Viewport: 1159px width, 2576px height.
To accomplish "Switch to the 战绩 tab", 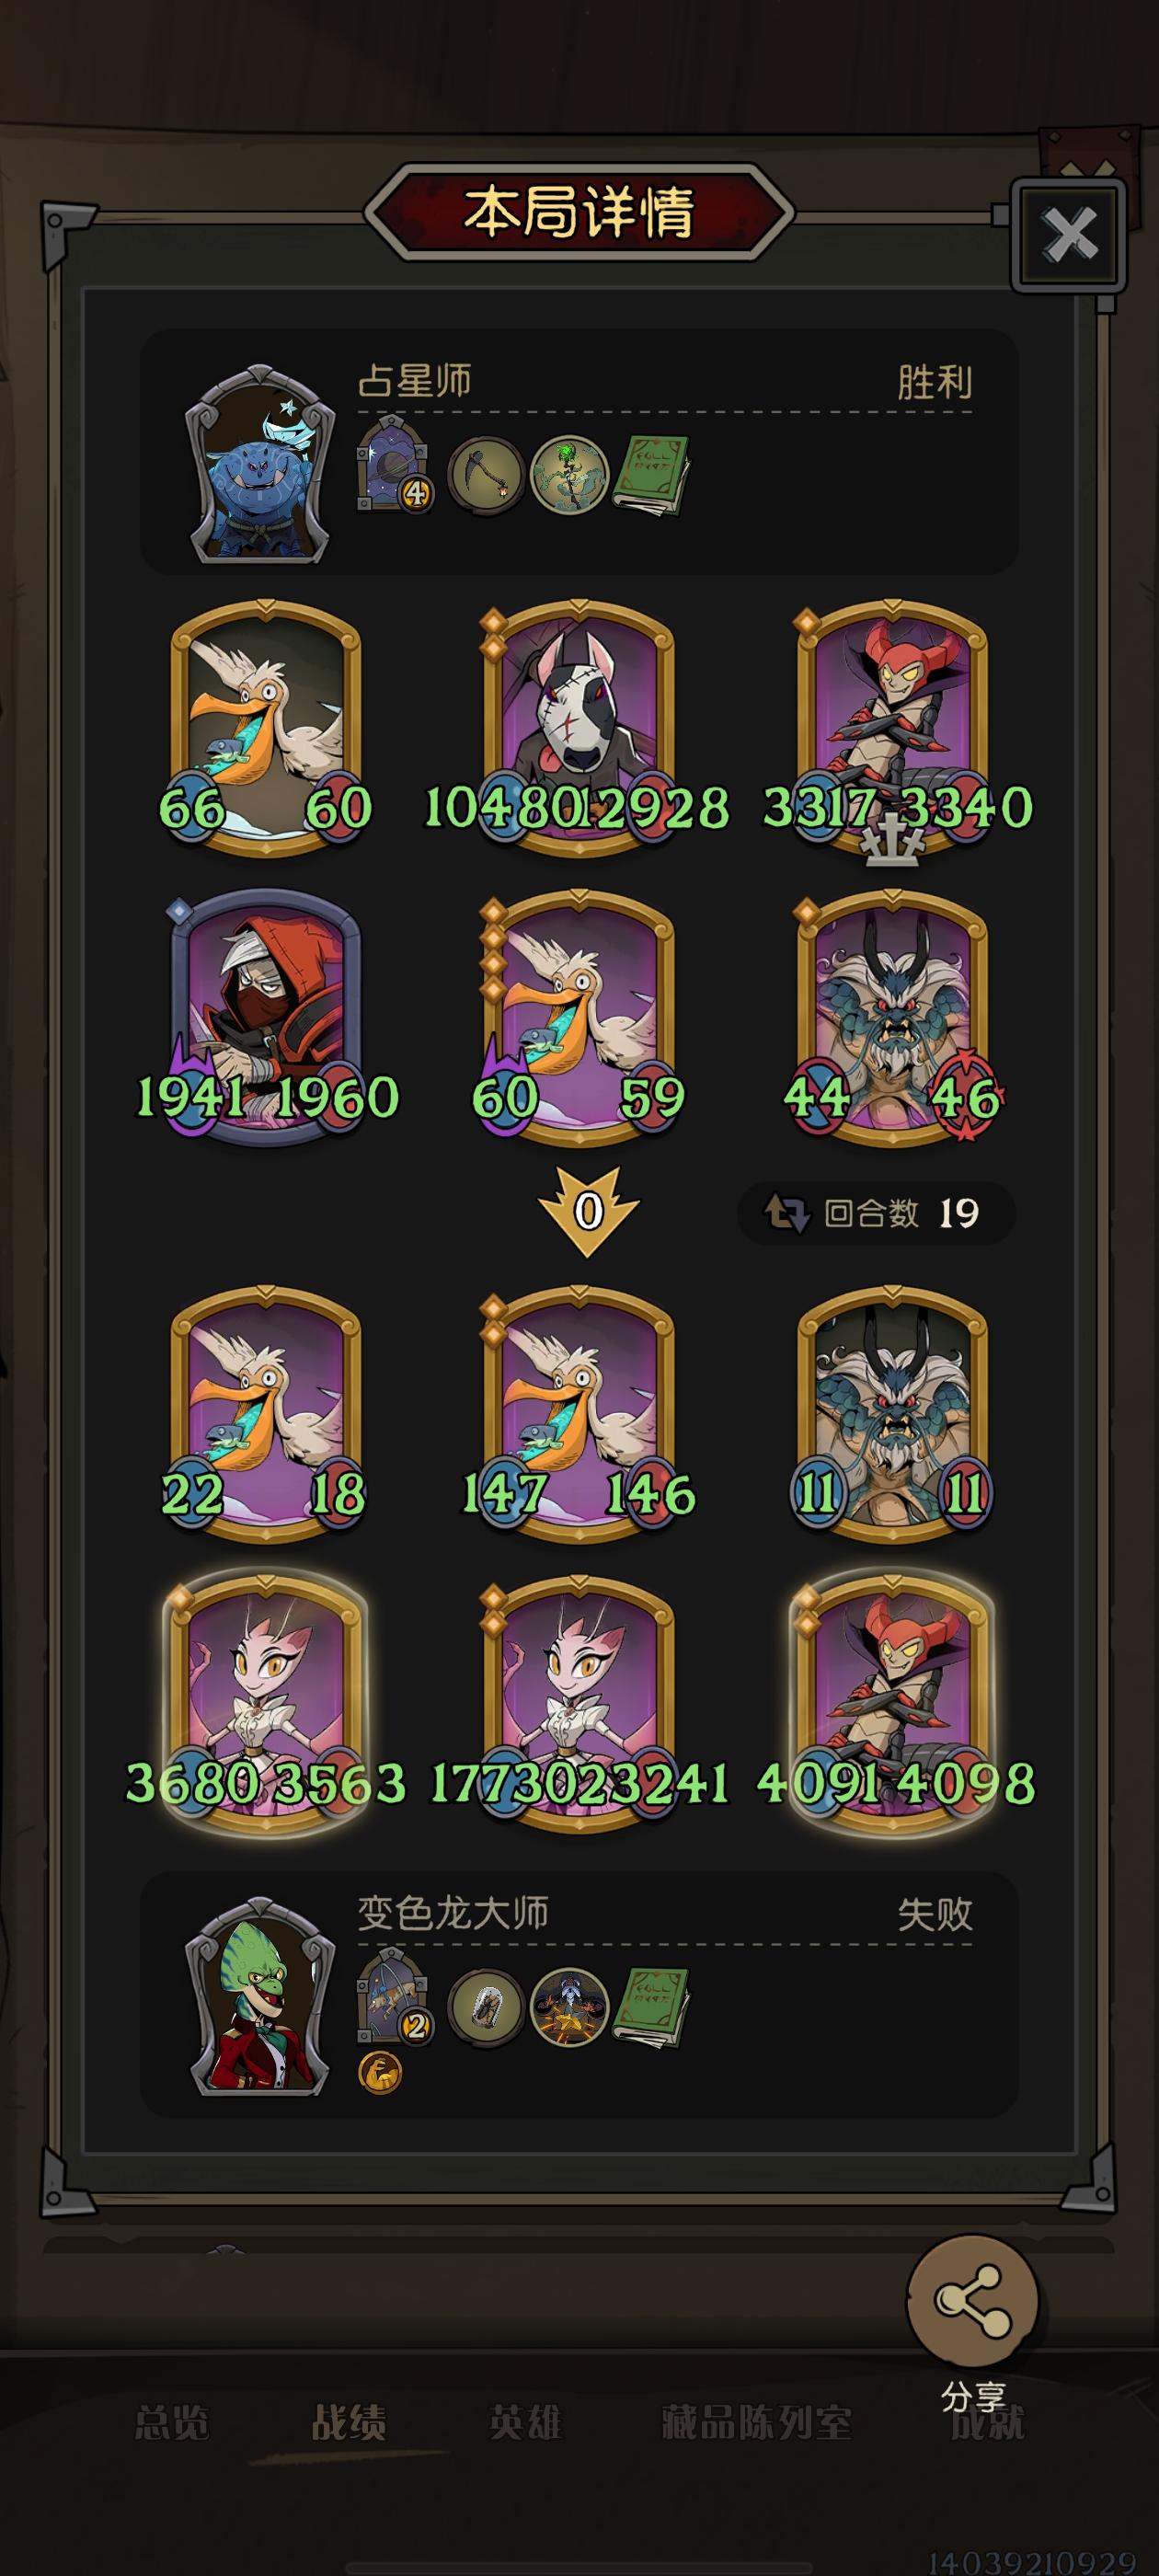I will click(349, 2423).
